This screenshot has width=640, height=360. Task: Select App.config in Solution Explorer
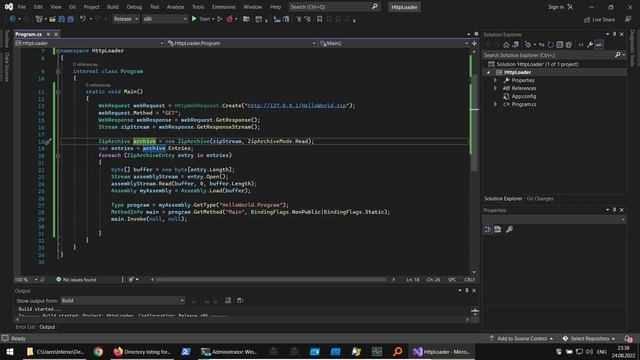click(x=524, y=96)
